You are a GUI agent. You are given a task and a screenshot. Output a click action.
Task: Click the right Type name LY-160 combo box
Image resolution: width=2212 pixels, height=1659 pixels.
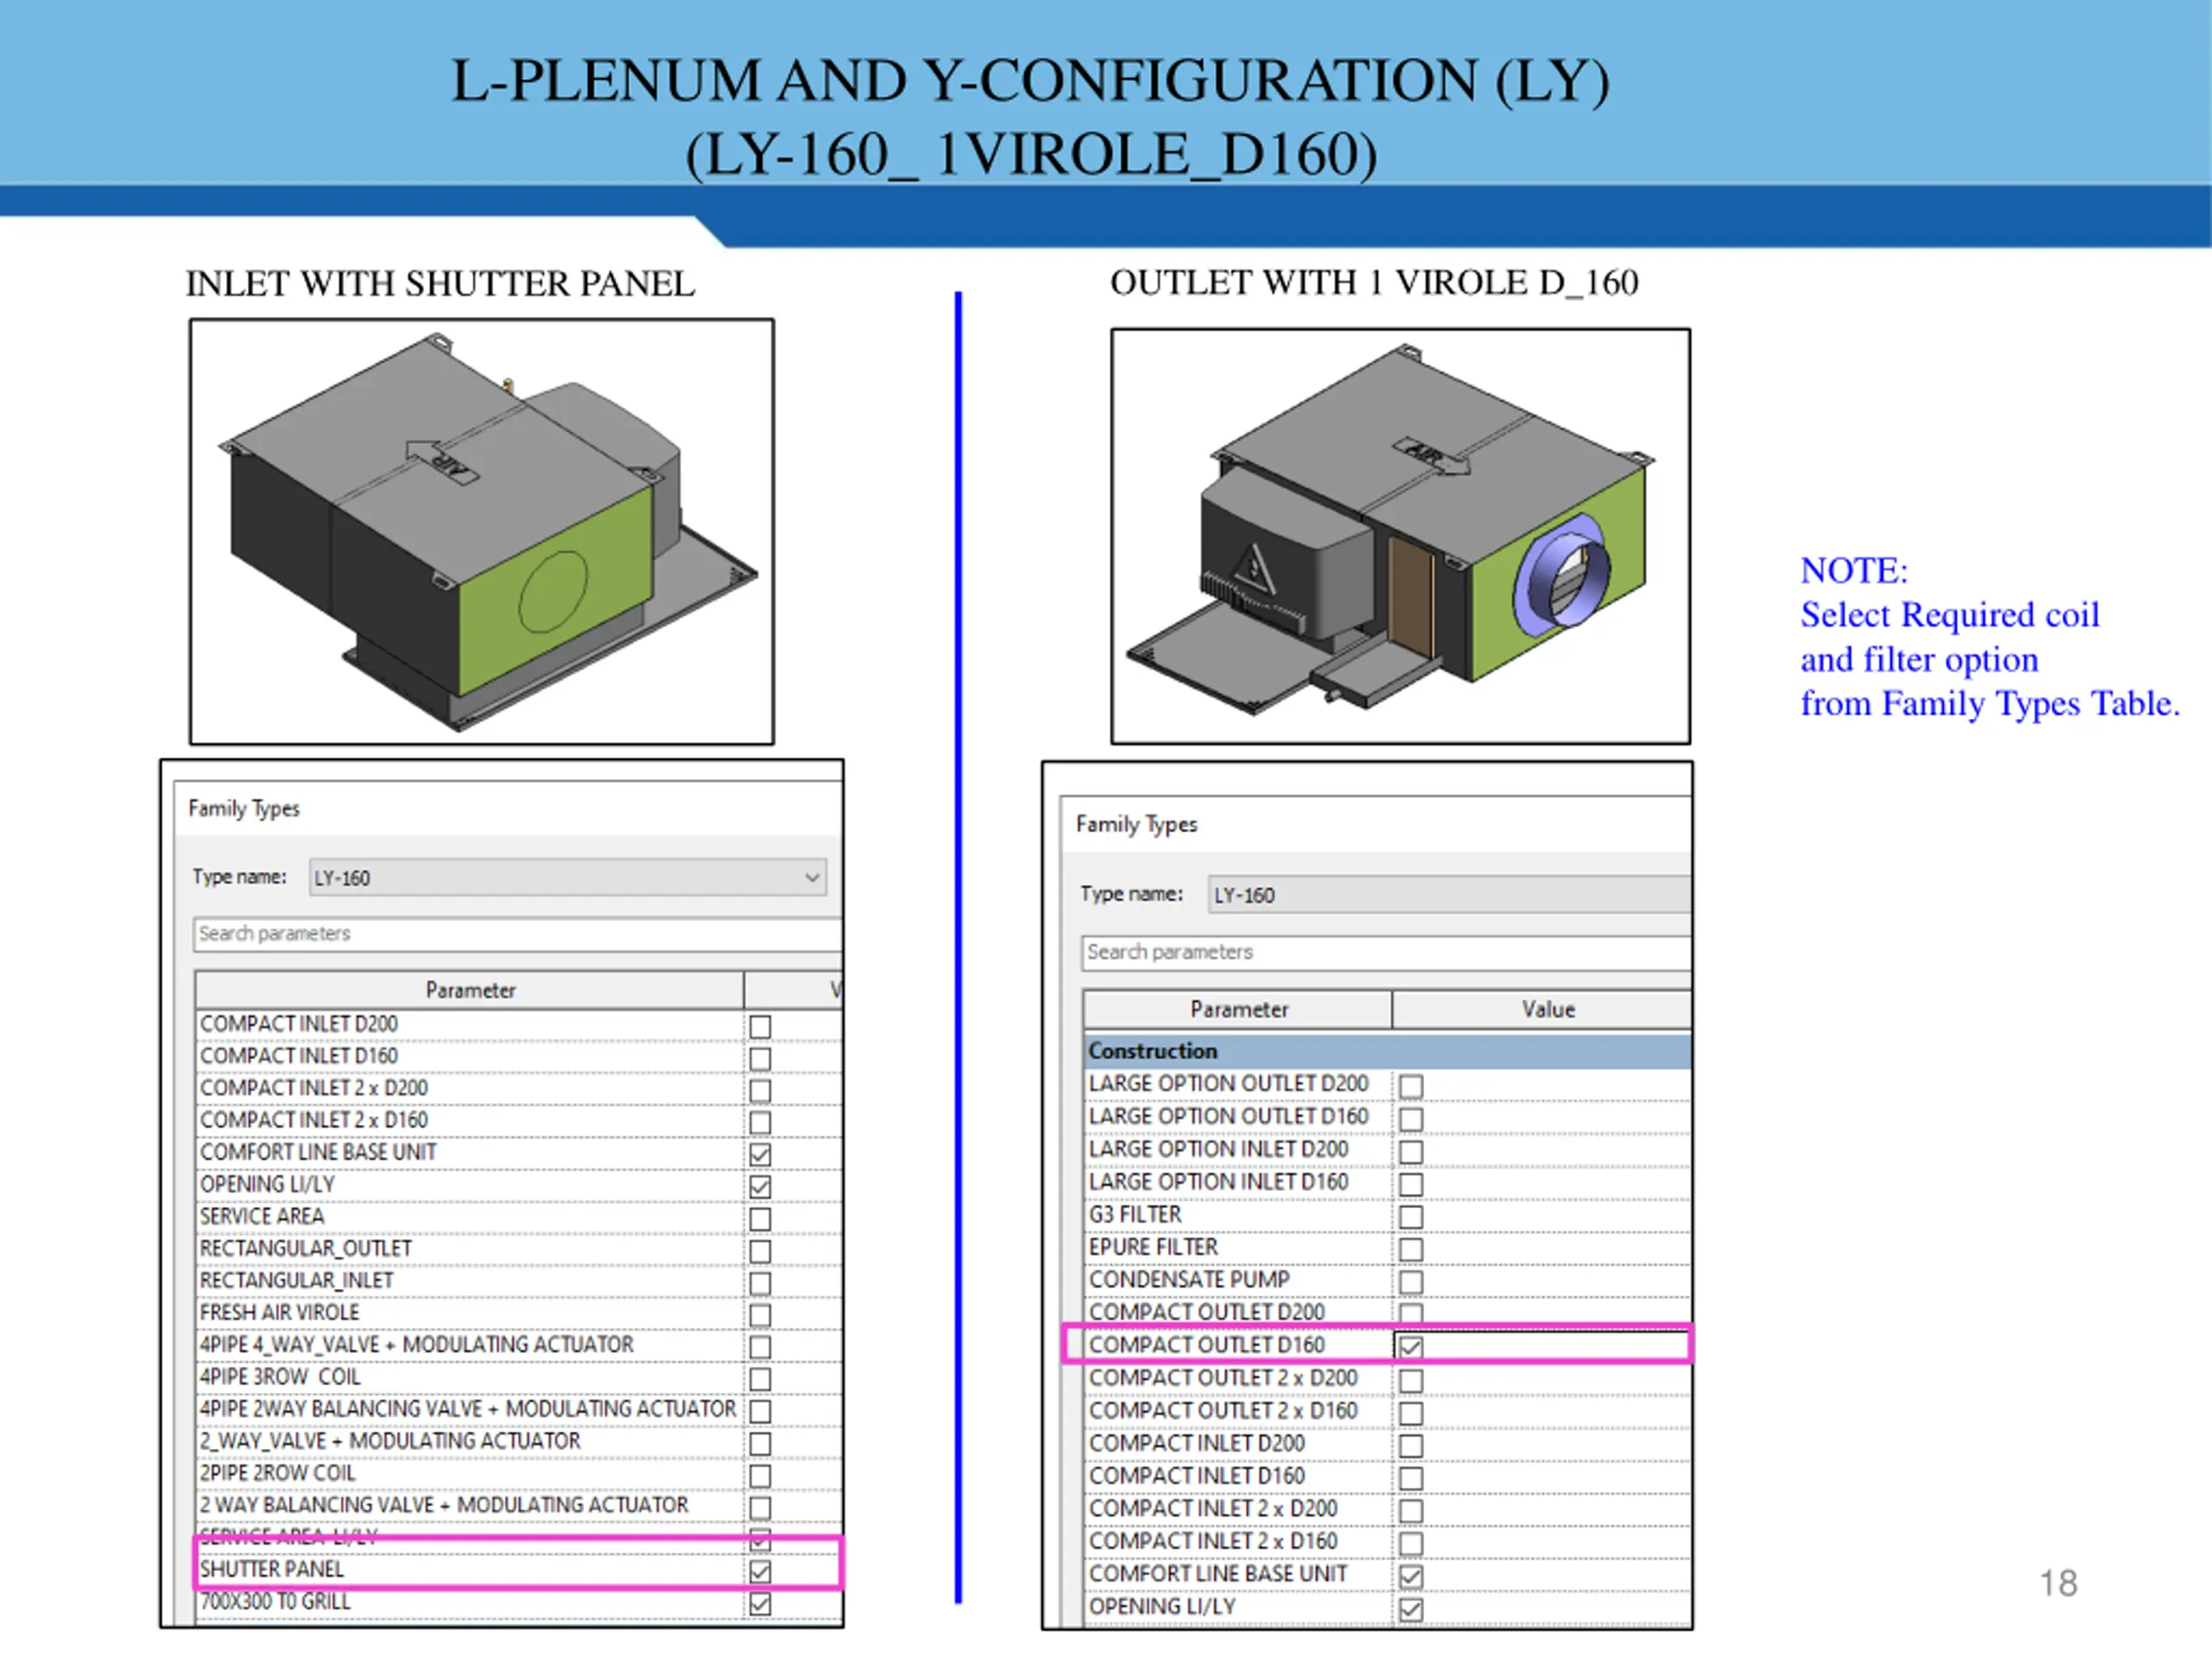click(1448, 895)
